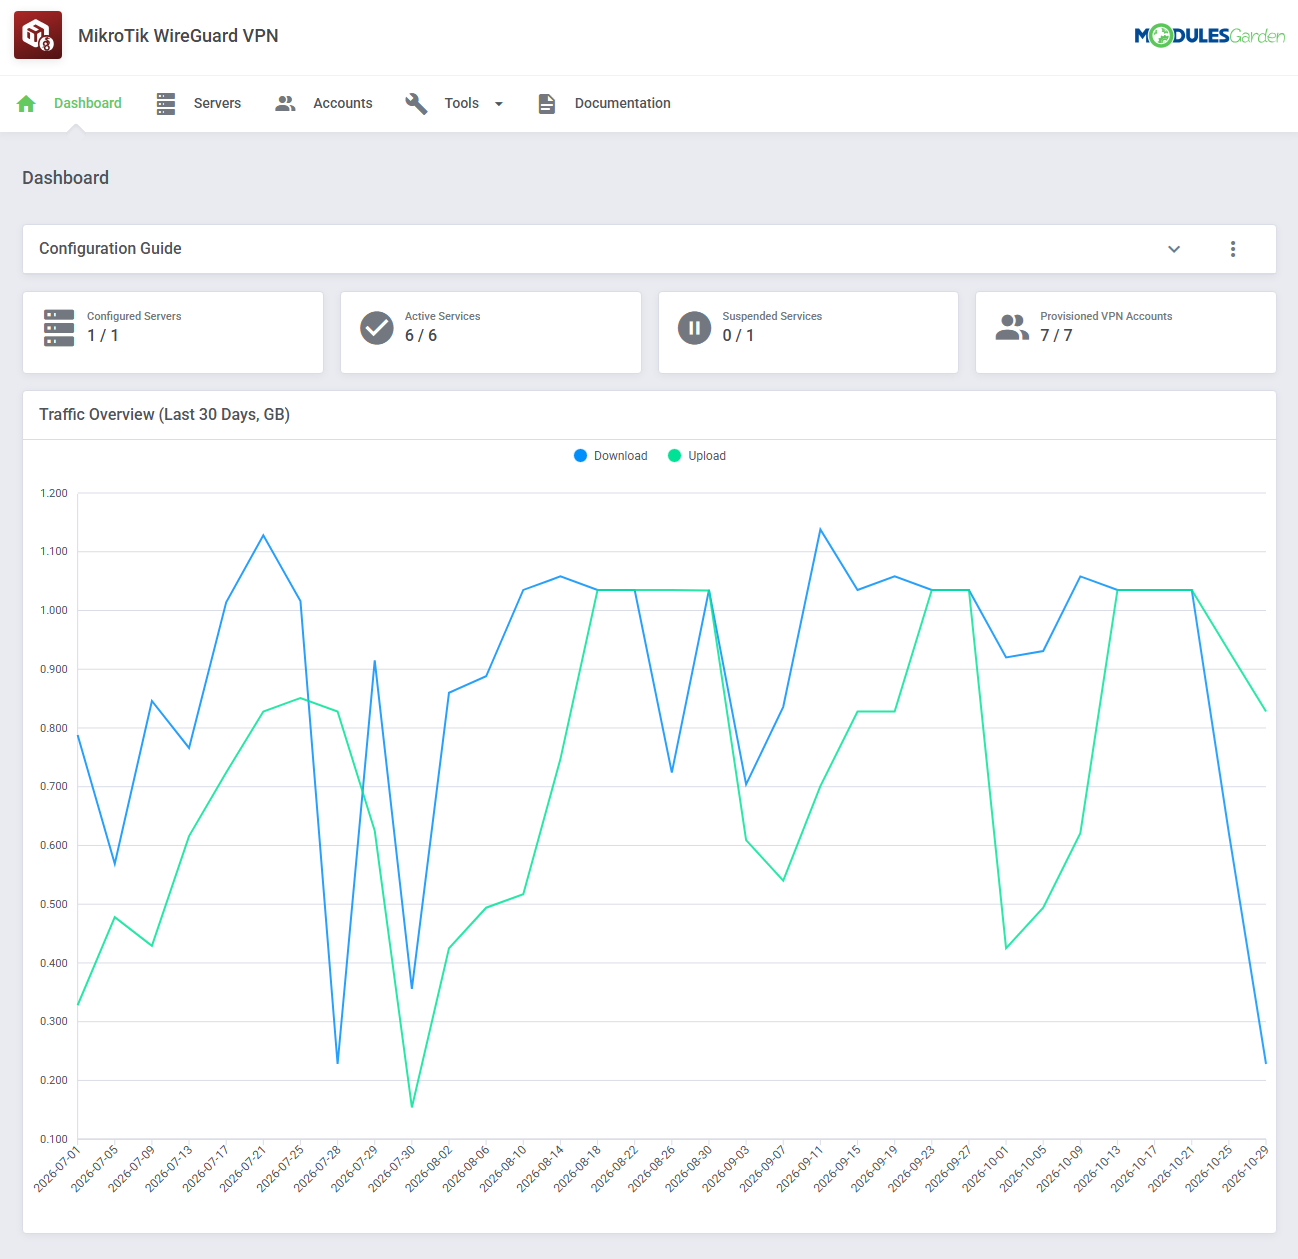Open the ModulesGarden logo link
The image size is (1298, 1259).
[1209, 36]
